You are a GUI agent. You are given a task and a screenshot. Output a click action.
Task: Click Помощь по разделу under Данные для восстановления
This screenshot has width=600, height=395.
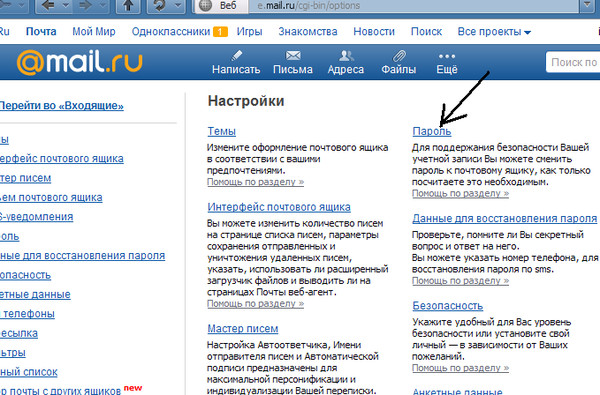point(460,281)
